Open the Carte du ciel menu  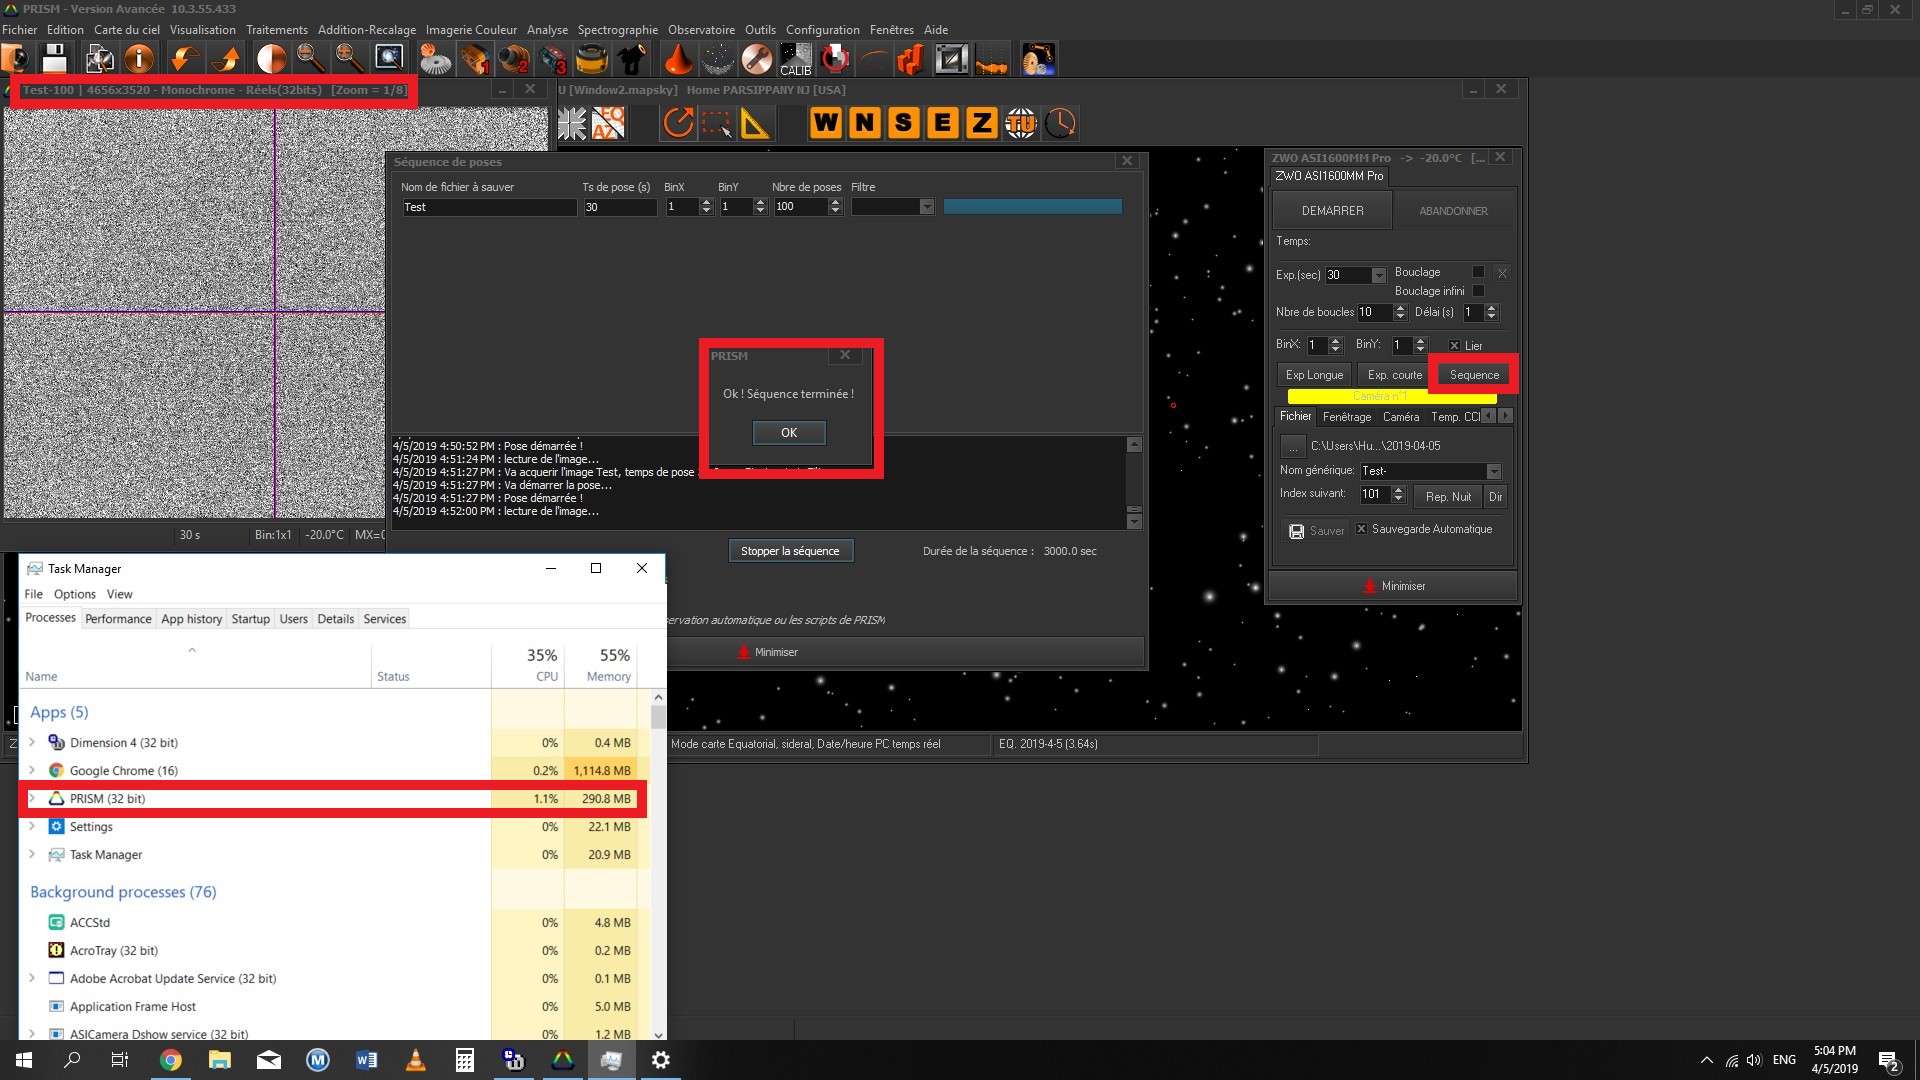[x=127, y=30]
